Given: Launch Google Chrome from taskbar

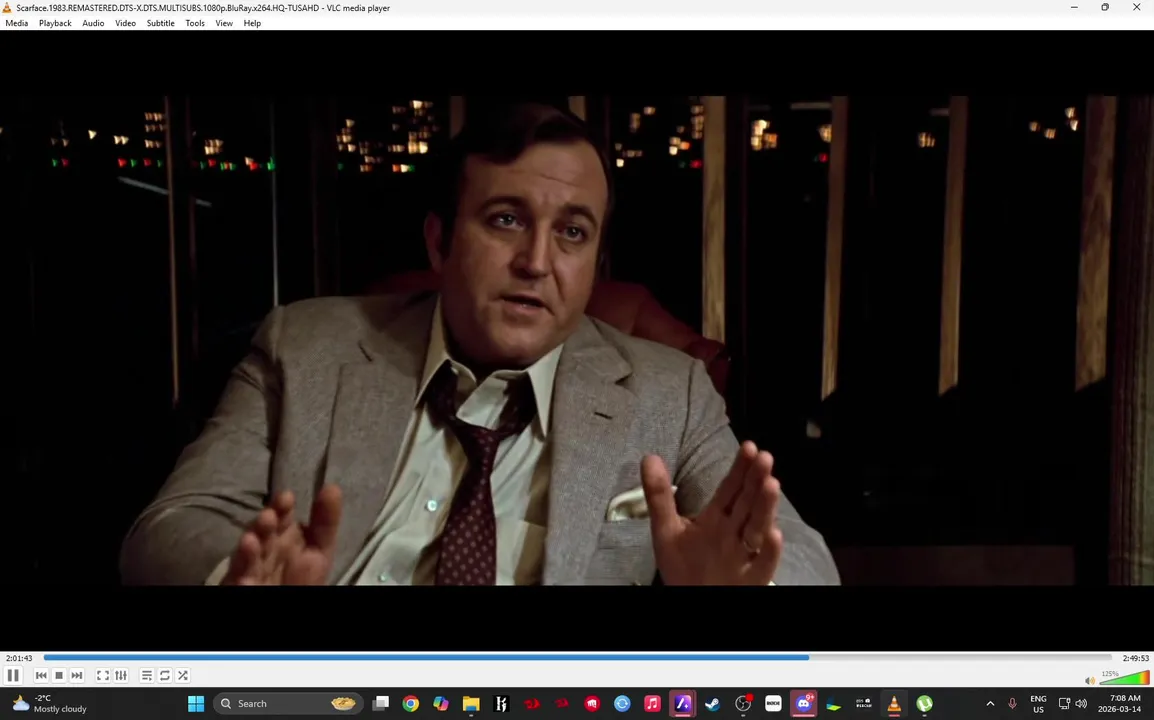Looking at the screenshot, I should [x=411, y=704].
